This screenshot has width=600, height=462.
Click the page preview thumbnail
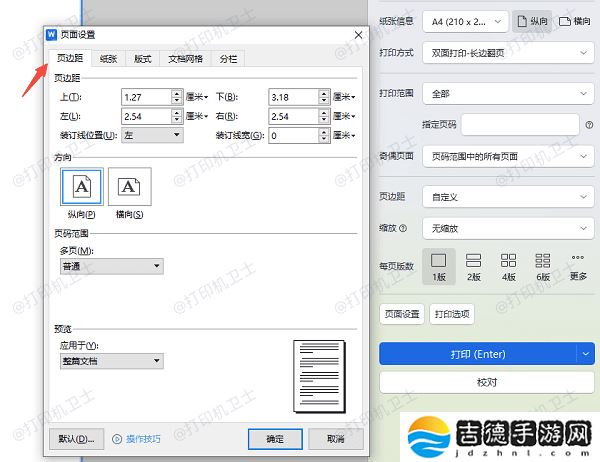point(320,377)
